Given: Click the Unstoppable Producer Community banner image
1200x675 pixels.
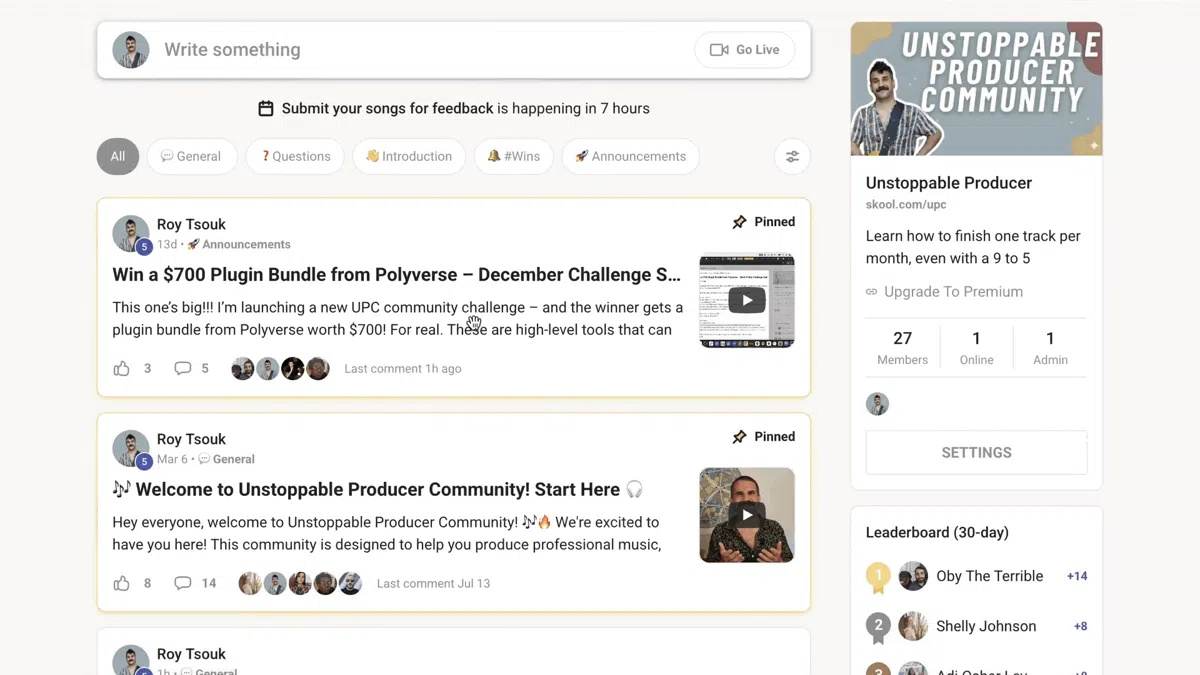Looking at the screenshot, I should 977,89.
